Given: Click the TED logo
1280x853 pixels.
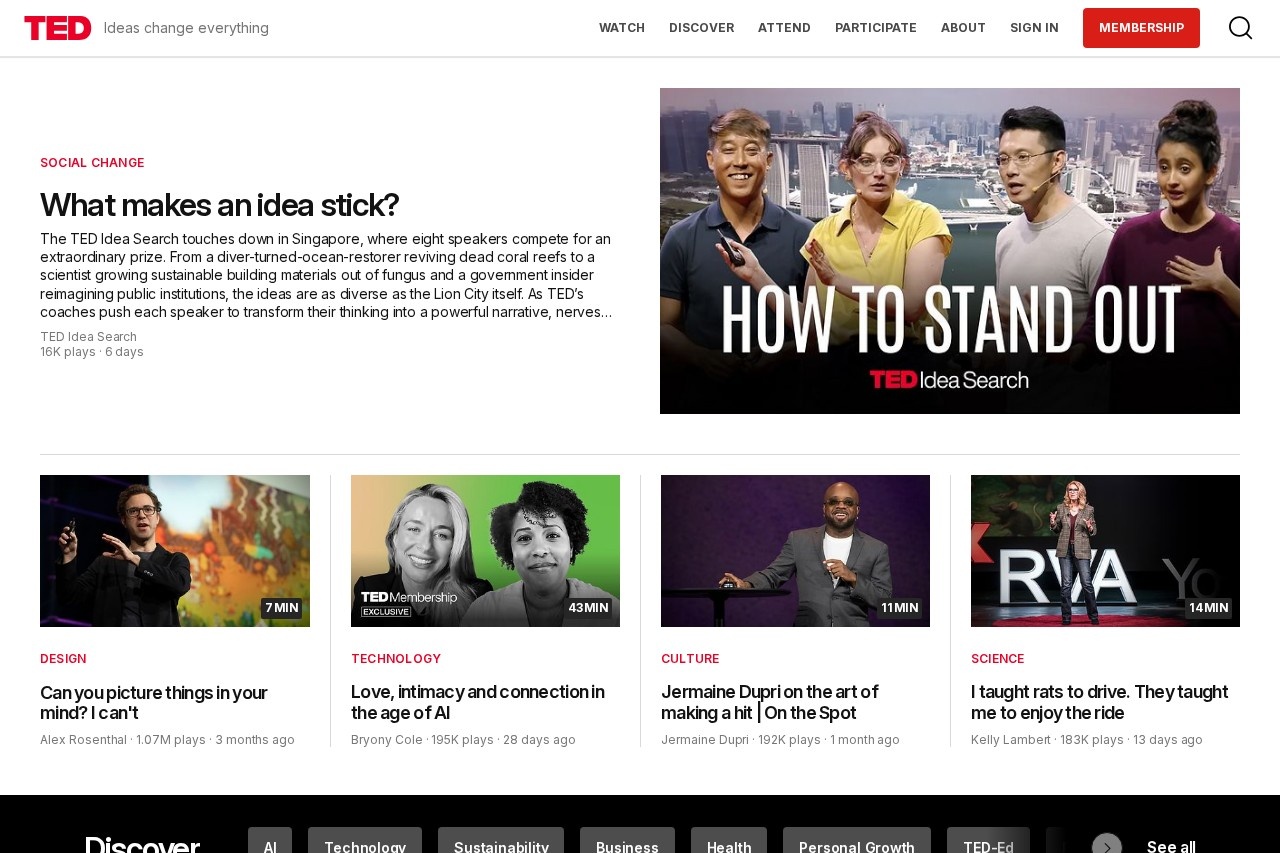Looking at the screenshot, I should pos(58,28).
